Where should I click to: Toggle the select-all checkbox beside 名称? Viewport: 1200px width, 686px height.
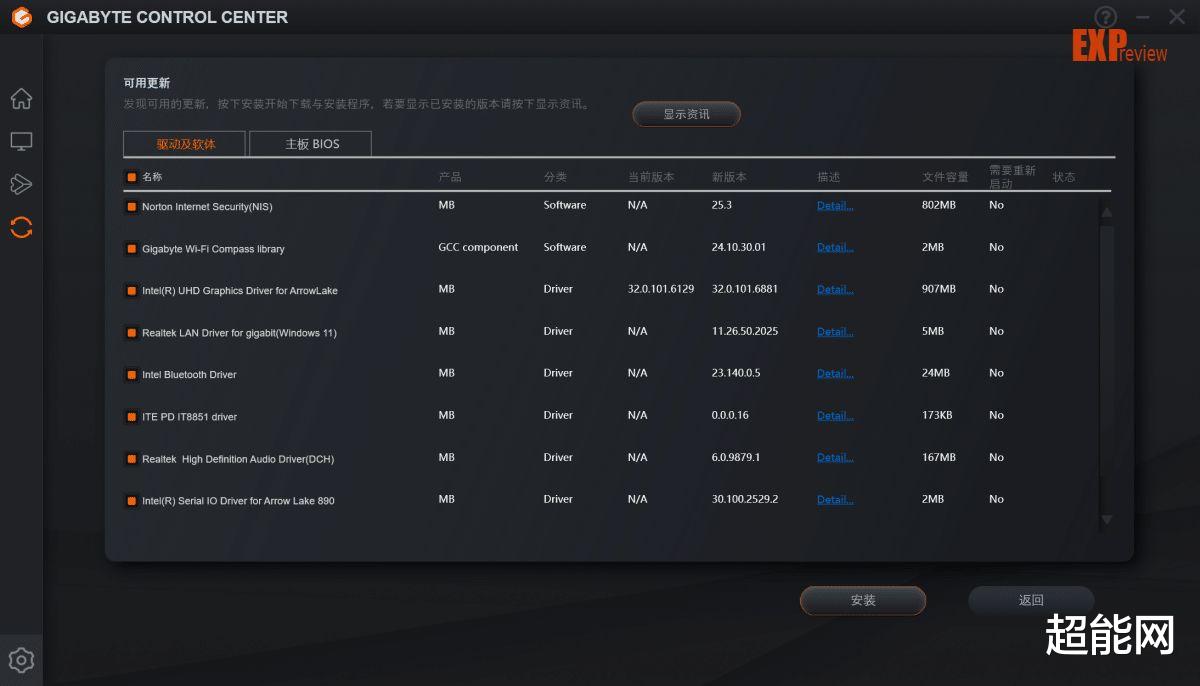pyautogui.click(x=131, y=177)
